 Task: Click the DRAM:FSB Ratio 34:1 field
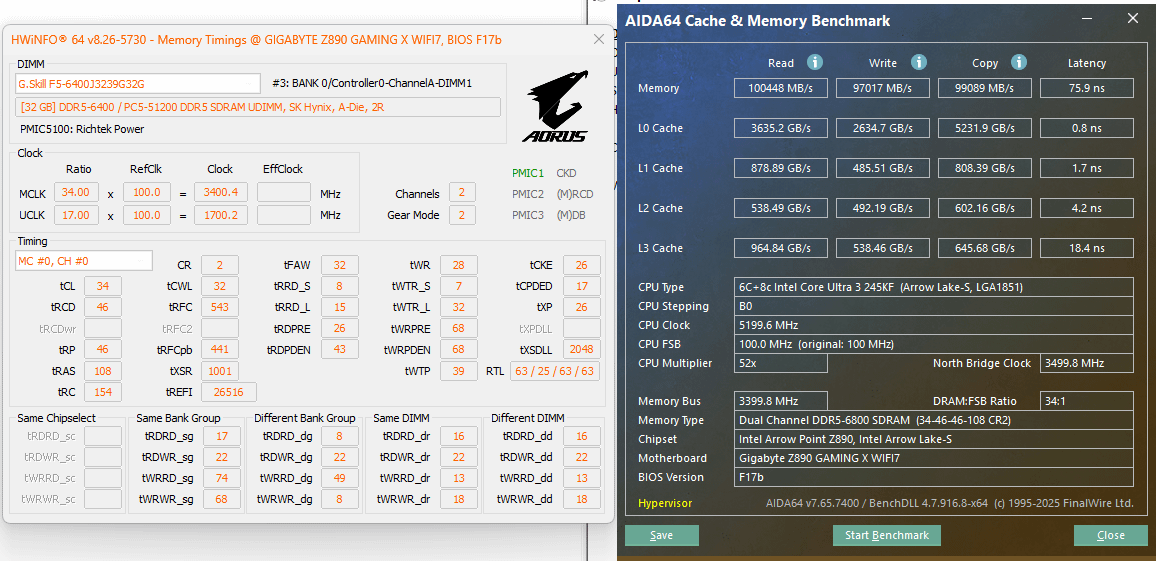[1086, 402]
